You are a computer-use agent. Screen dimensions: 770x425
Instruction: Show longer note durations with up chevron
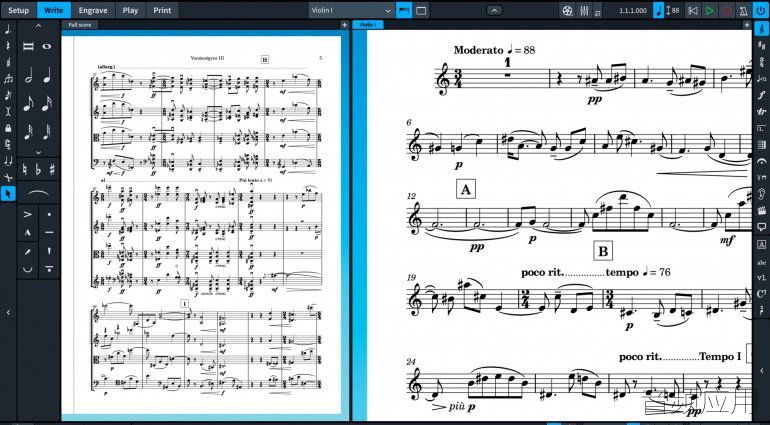click(x=38, y=26)
